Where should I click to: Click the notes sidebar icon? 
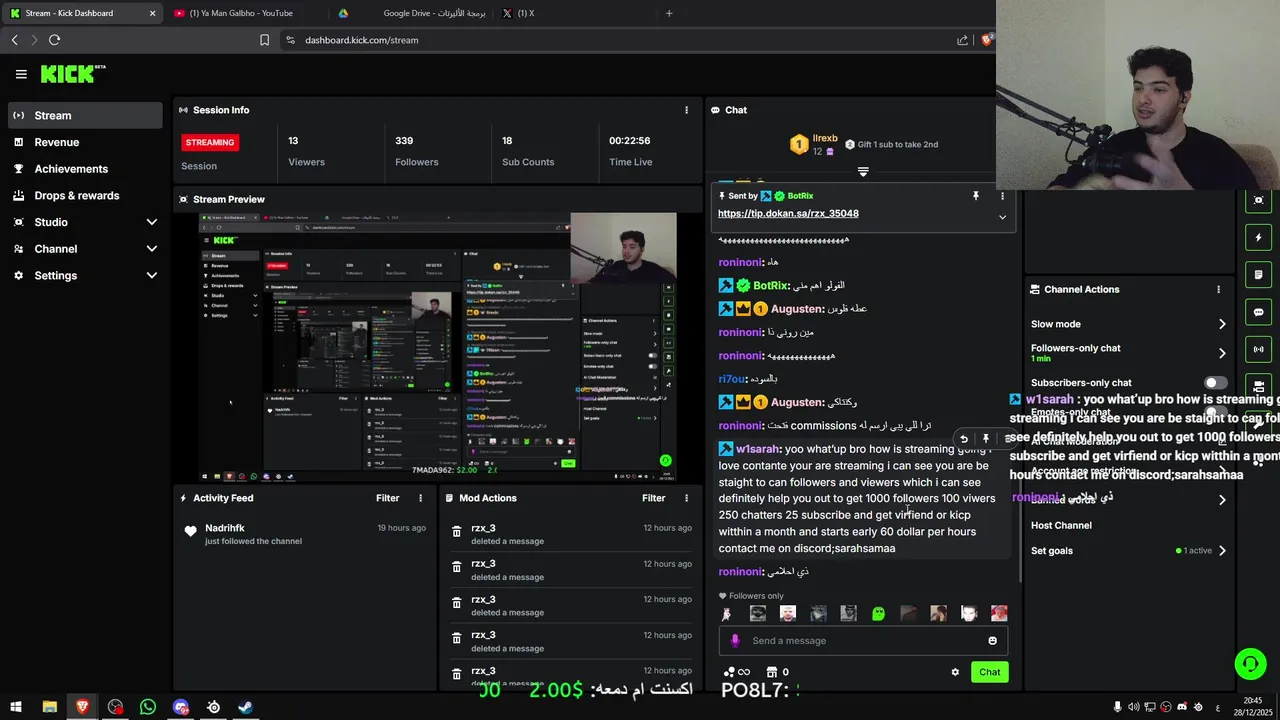point(1258,275)
